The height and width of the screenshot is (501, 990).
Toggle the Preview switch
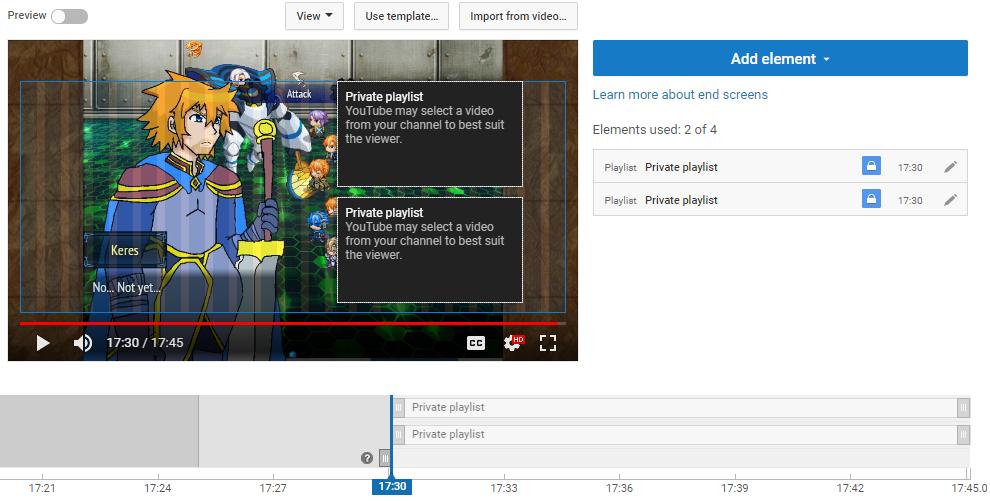pyautogui.click(x=69, y=16)
